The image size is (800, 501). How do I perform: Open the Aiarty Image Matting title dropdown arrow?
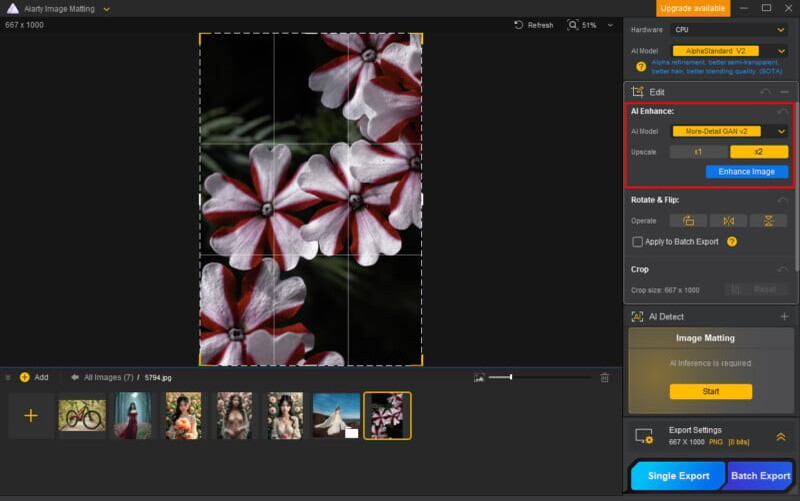[106, 9]
